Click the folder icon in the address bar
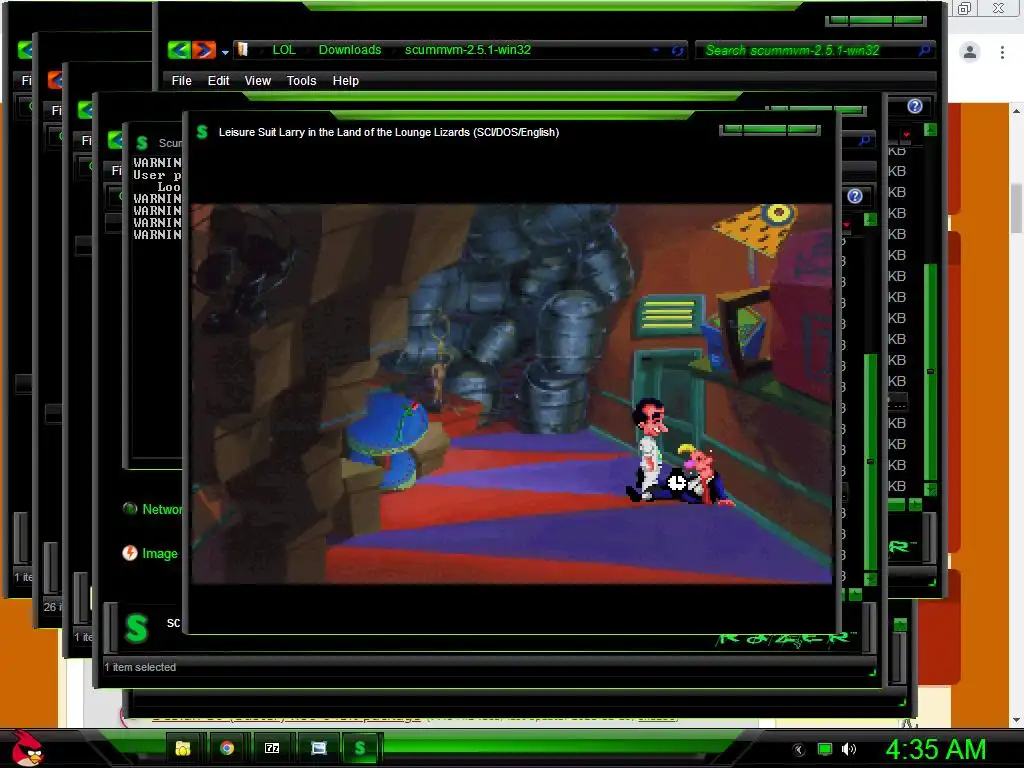The width and height of the screenshot is (1024, 768). click(x=242, y=50)
